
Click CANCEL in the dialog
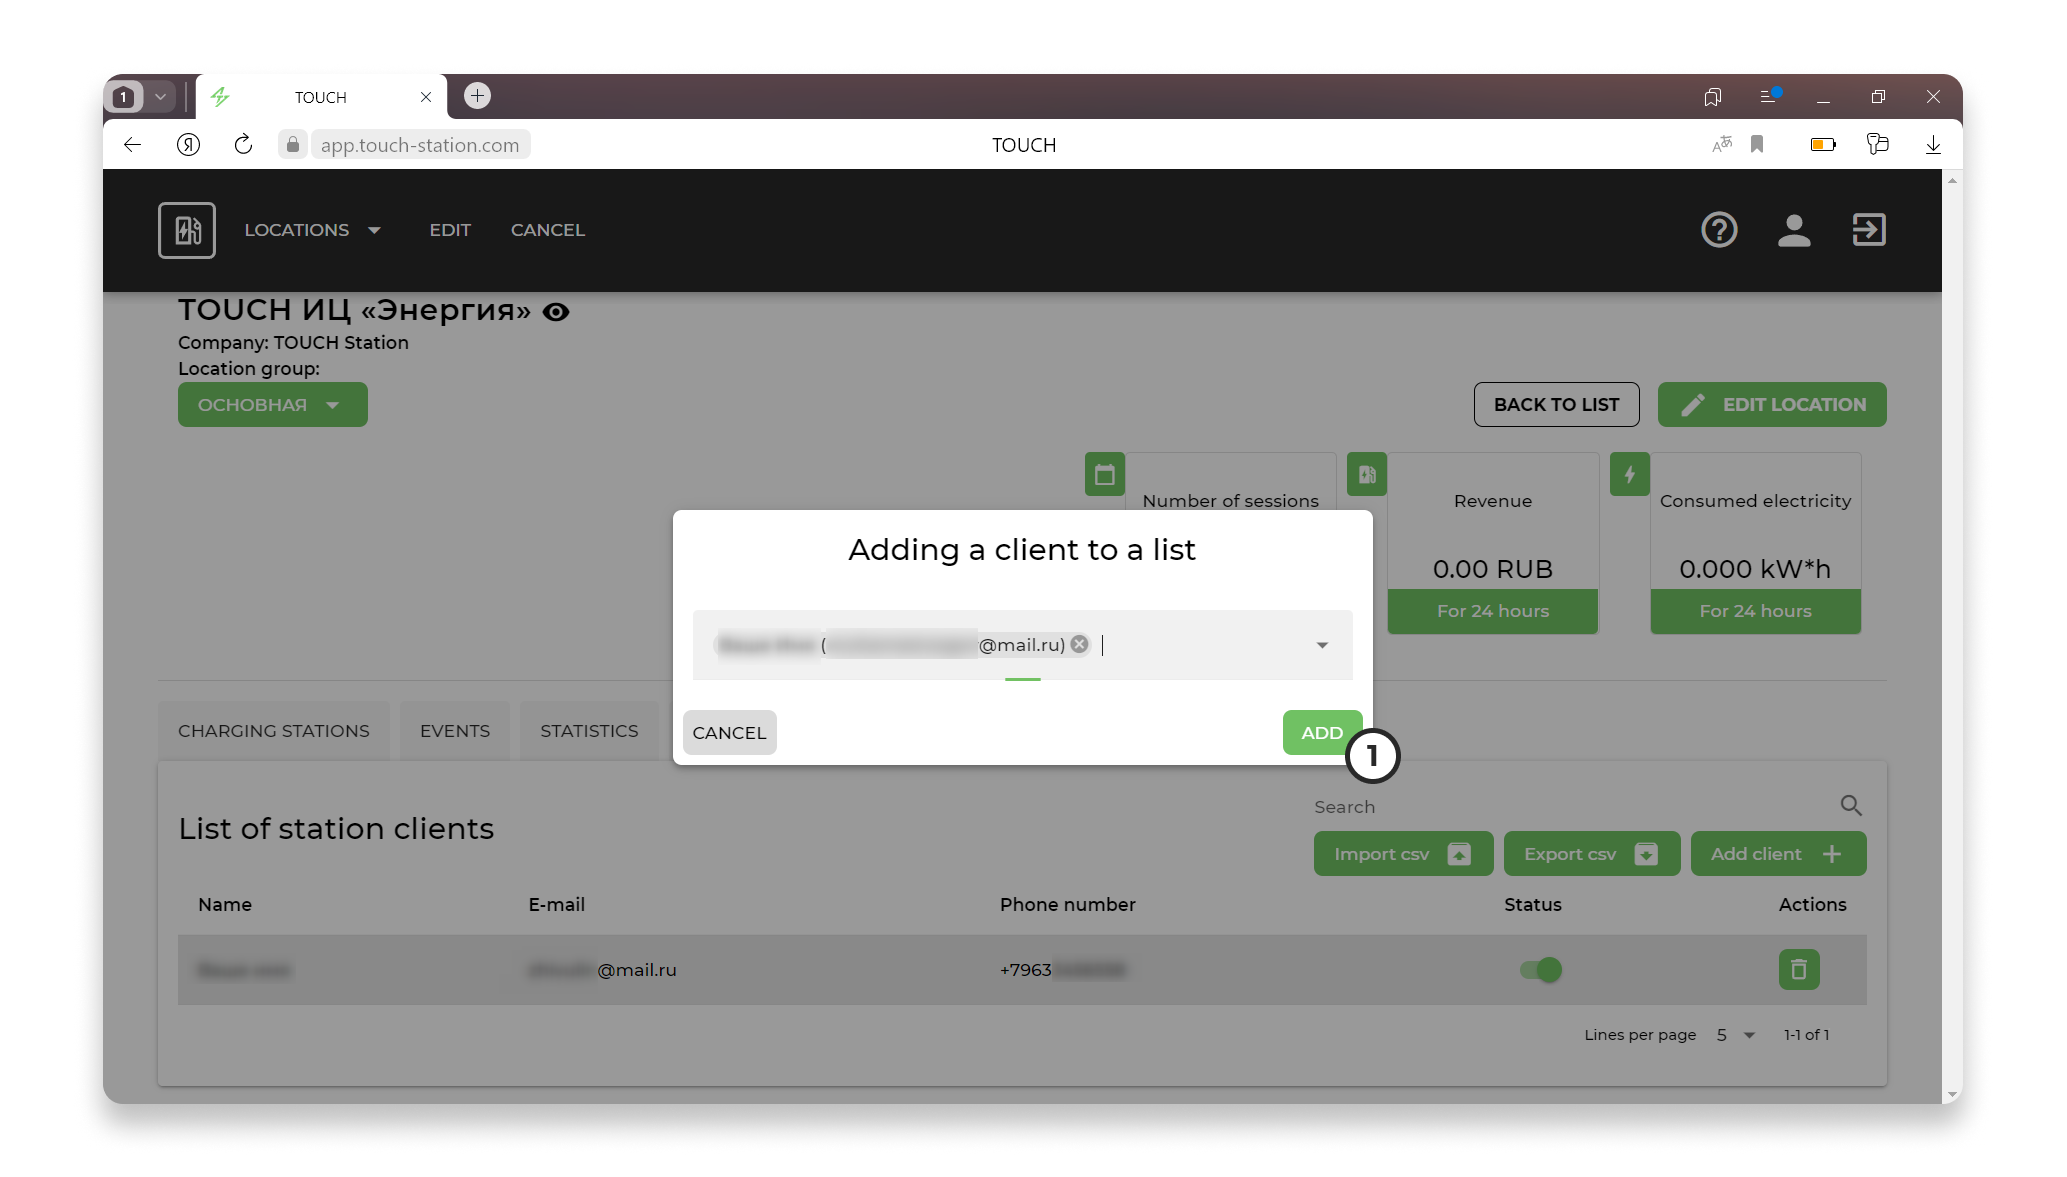(730, 733)
